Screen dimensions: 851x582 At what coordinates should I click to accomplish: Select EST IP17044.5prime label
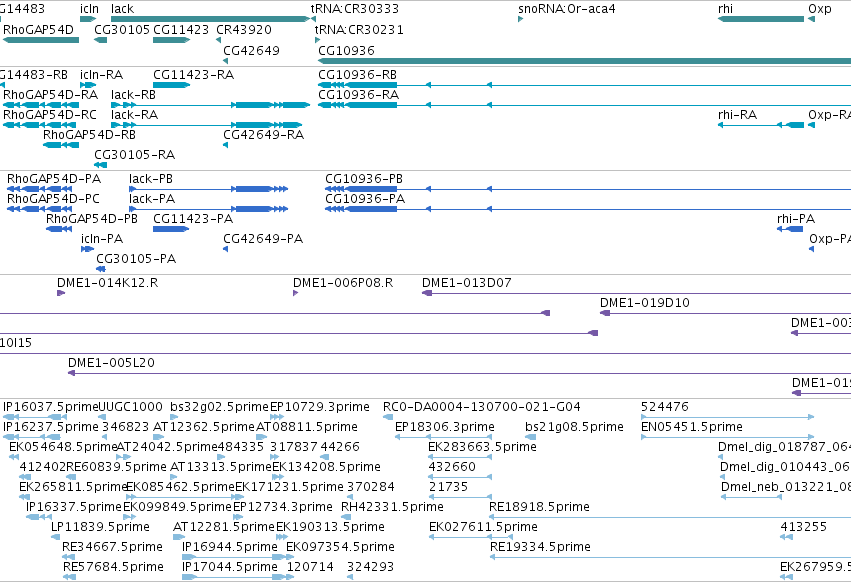pos(230,567)
